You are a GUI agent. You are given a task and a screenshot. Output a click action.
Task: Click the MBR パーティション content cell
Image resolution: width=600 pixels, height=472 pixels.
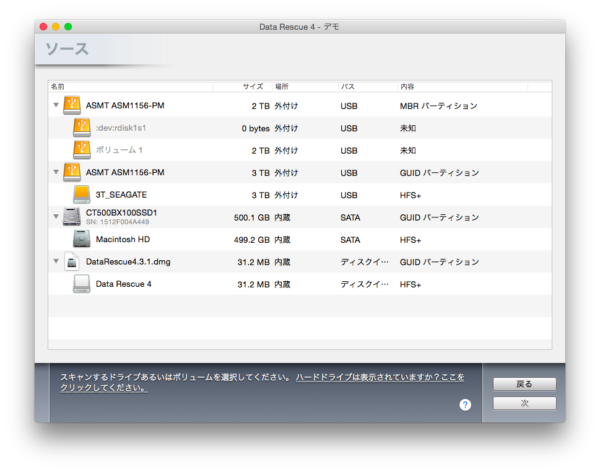(x=439, y=106)
